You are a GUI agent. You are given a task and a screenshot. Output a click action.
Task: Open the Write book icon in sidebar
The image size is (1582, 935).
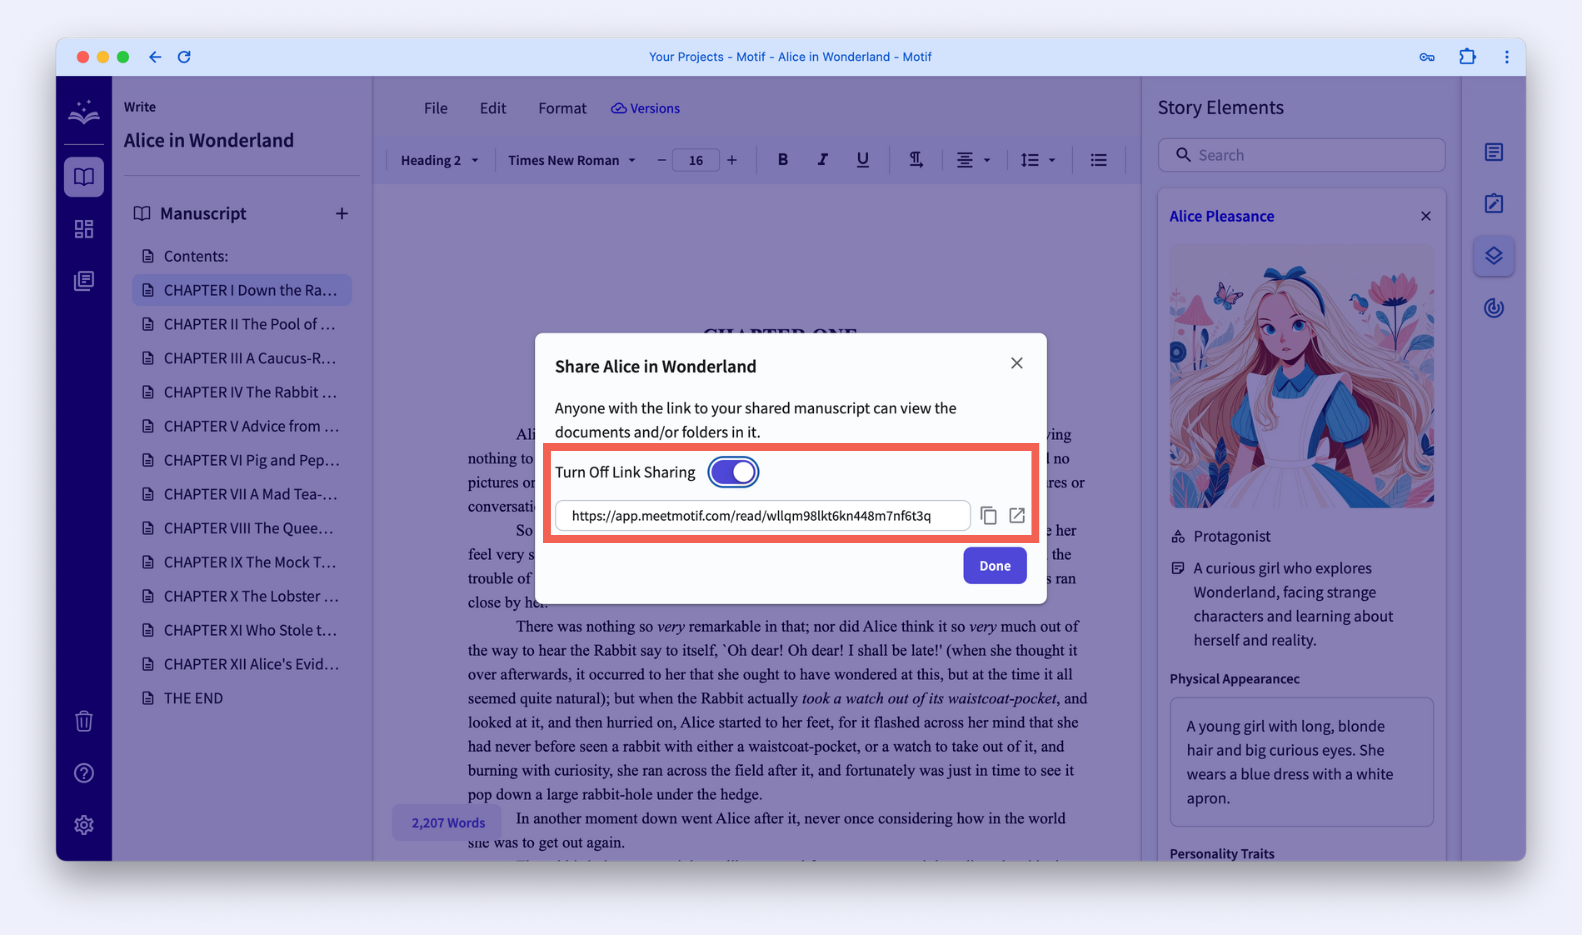tap(84, 177)
